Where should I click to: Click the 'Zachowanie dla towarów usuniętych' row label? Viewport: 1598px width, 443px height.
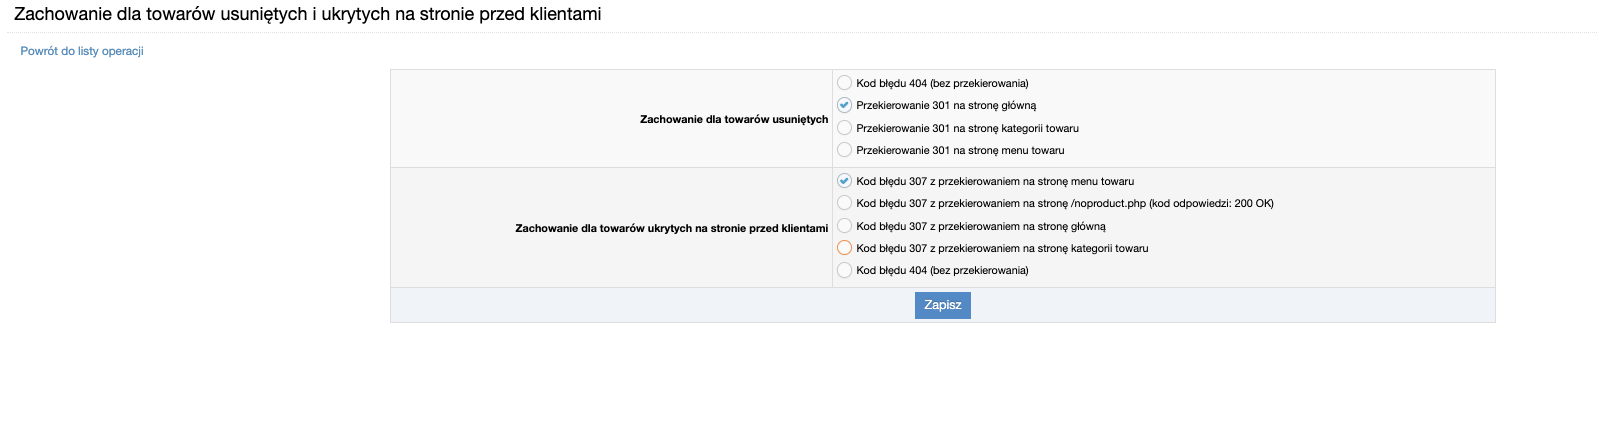[734, 119]
